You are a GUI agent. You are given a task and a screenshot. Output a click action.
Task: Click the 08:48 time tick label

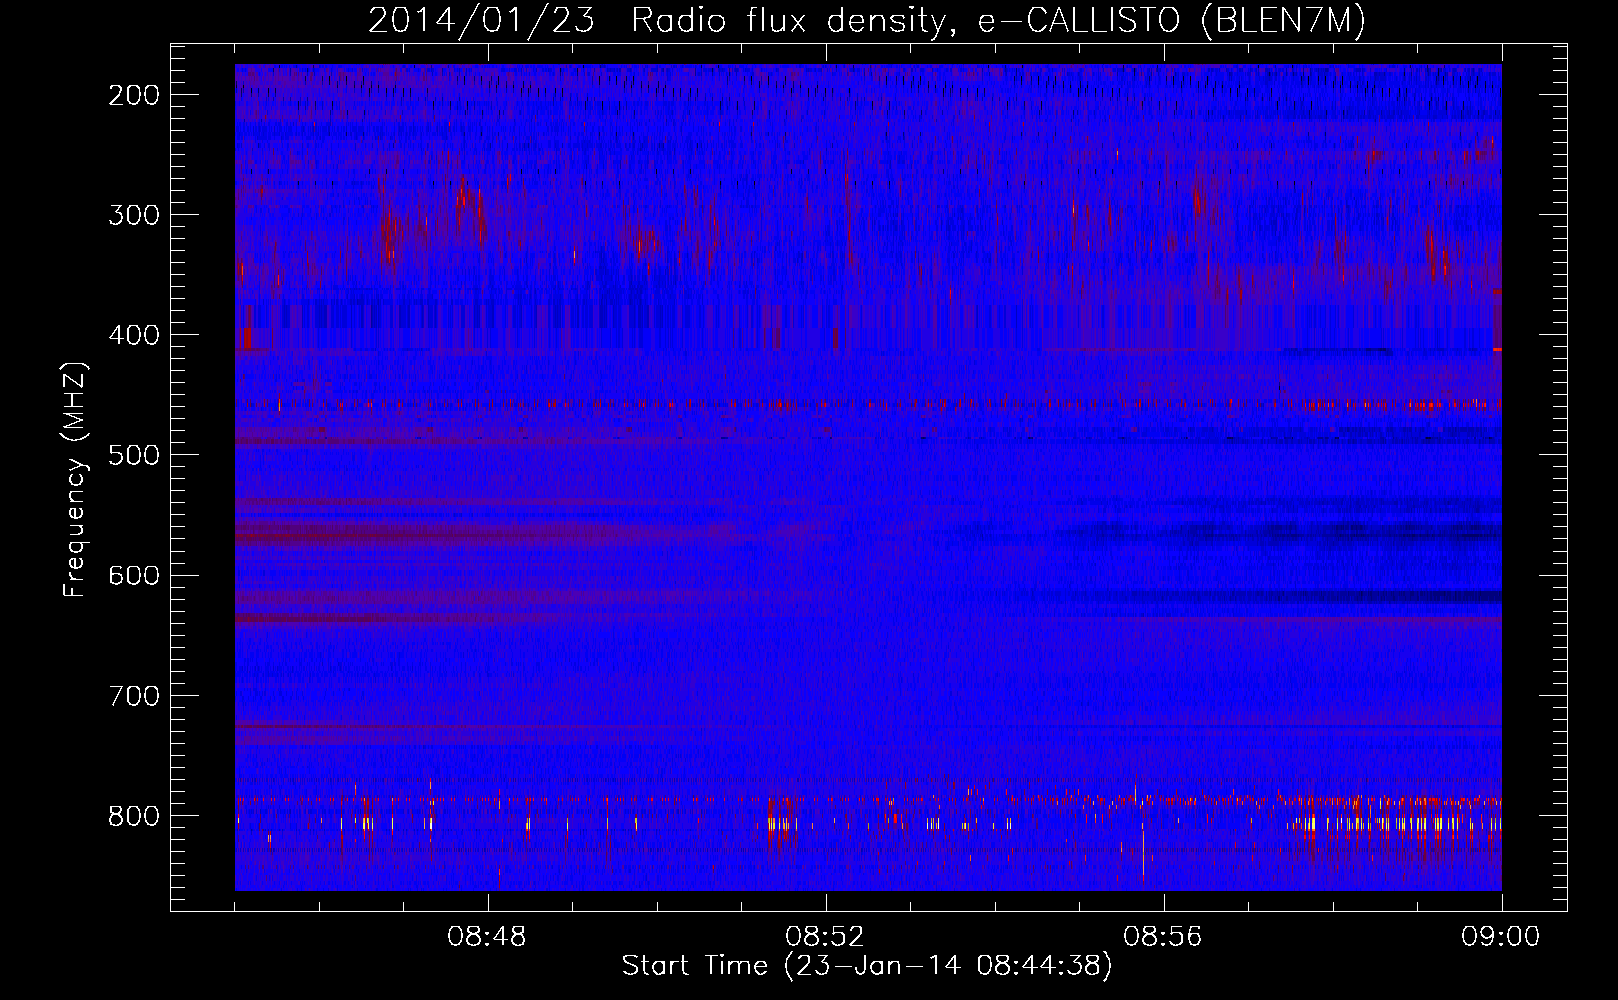coord(487,937)
